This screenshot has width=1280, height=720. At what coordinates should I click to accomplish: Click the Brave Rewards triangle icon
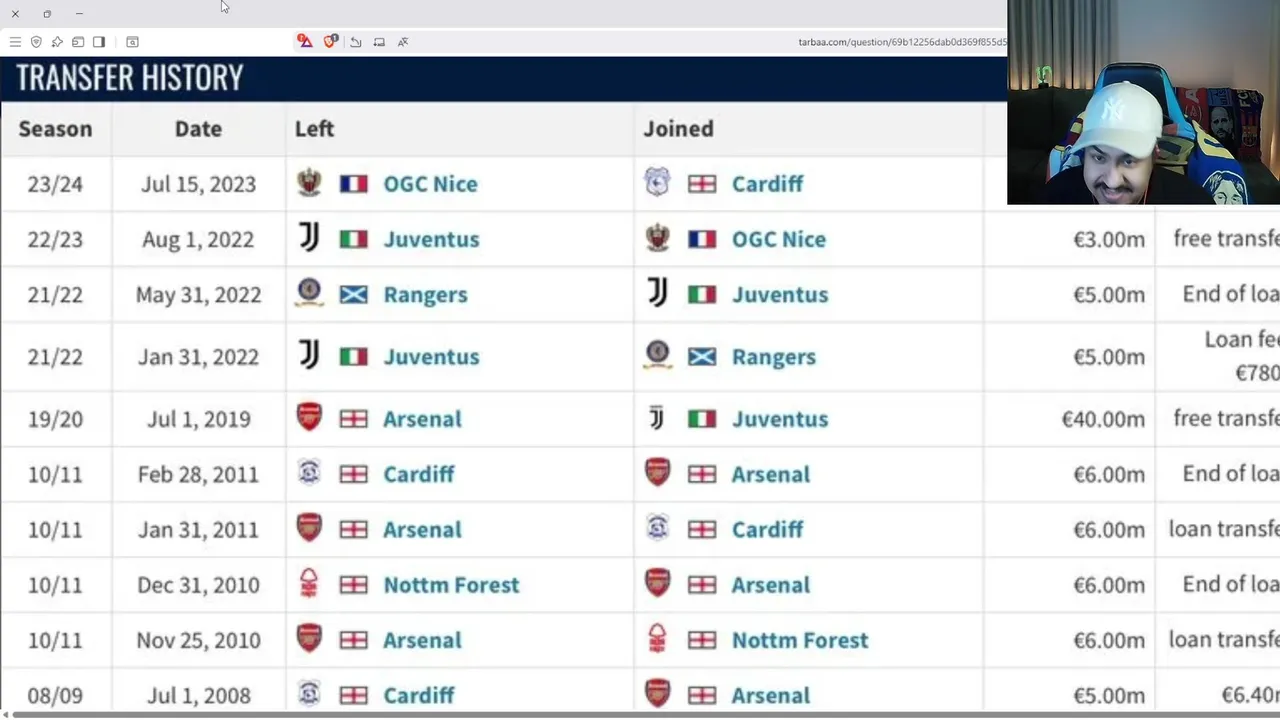click(305, 42)
